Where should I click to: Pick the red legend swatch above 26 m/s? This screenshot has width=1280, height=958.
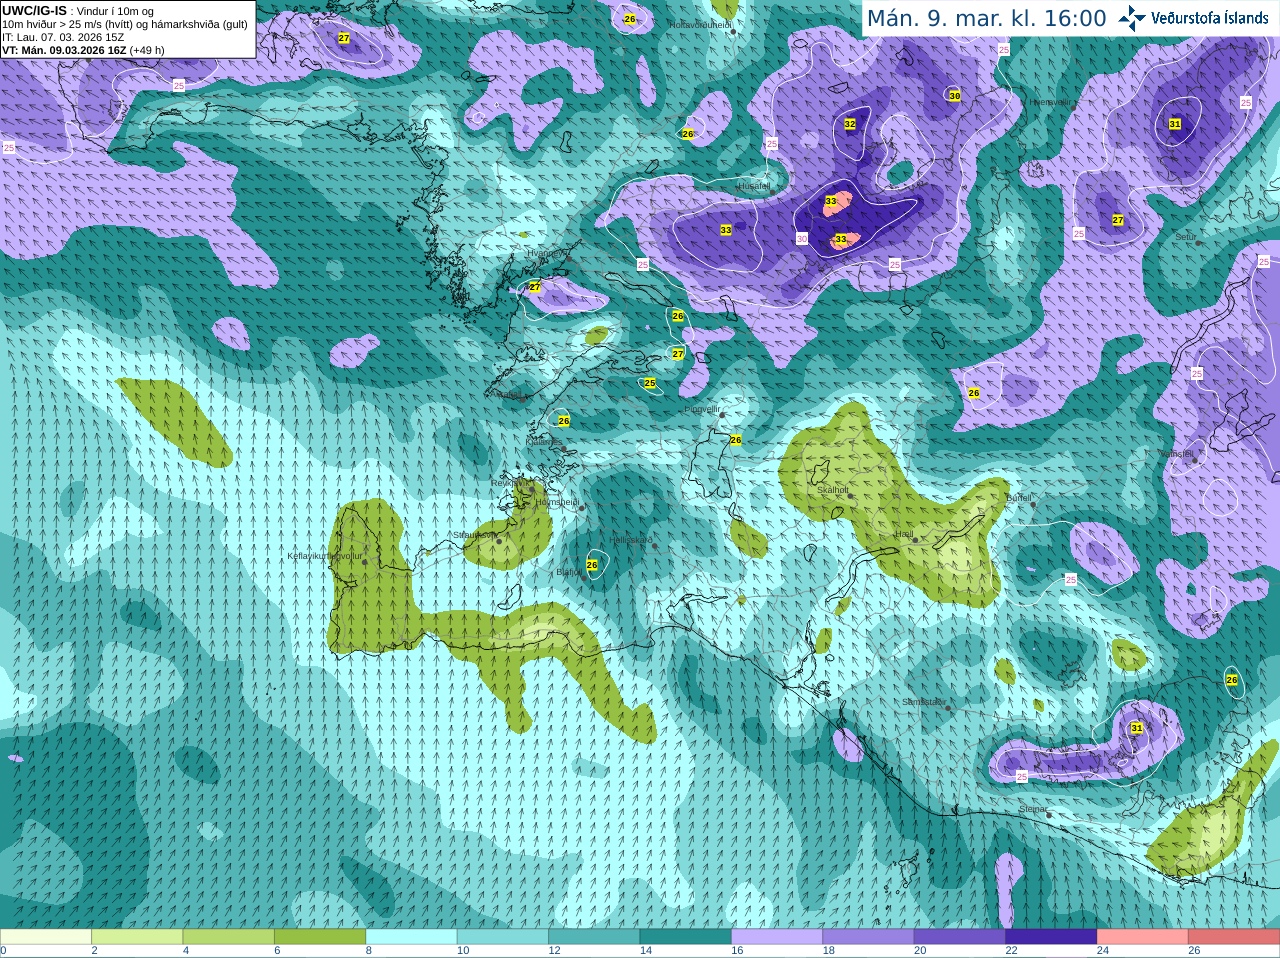point(1234,937)
